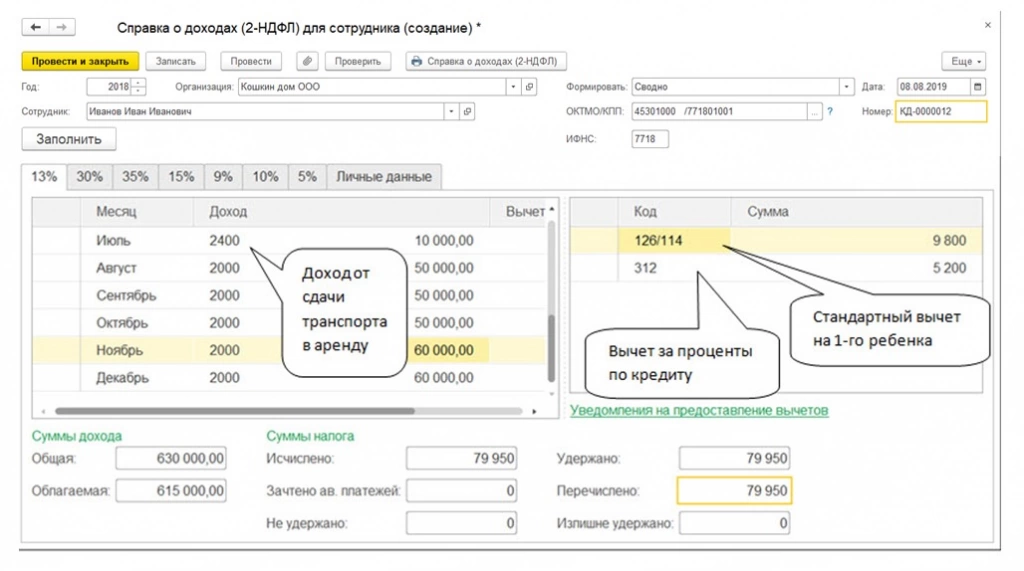Focus the Зачтено ав. платежей field
This screenshot has width=1024, height=571.
click(461, 491)
